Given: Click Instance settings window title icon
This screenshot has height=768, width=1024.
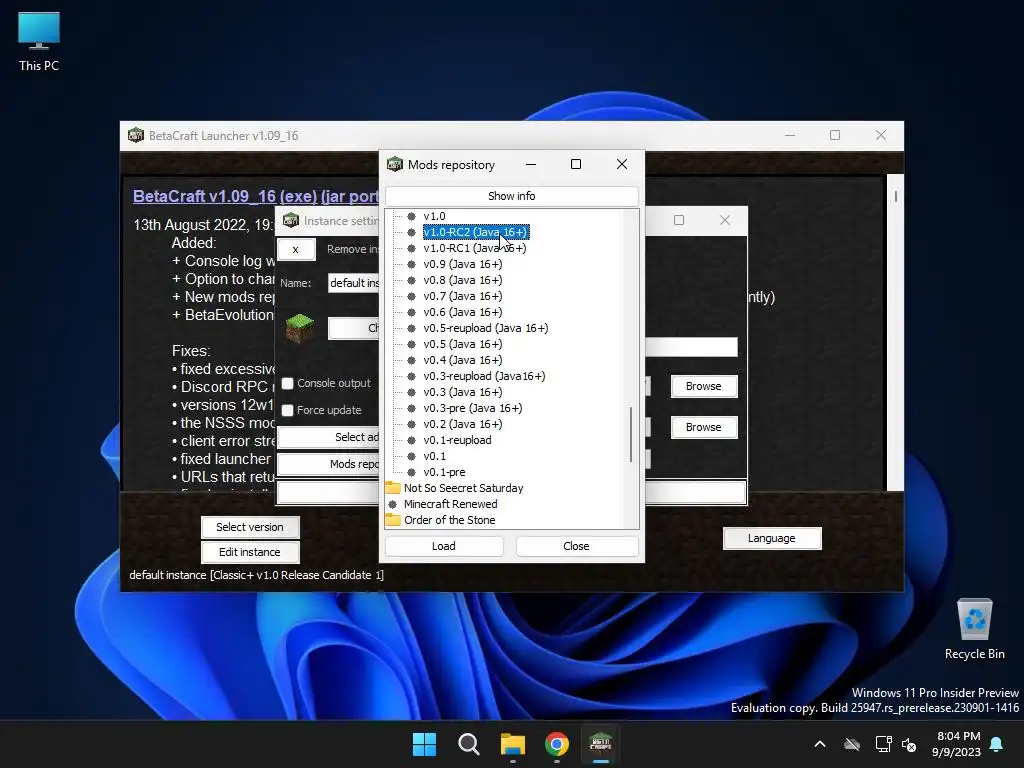Looking at the screenshot, I should 291,221.
